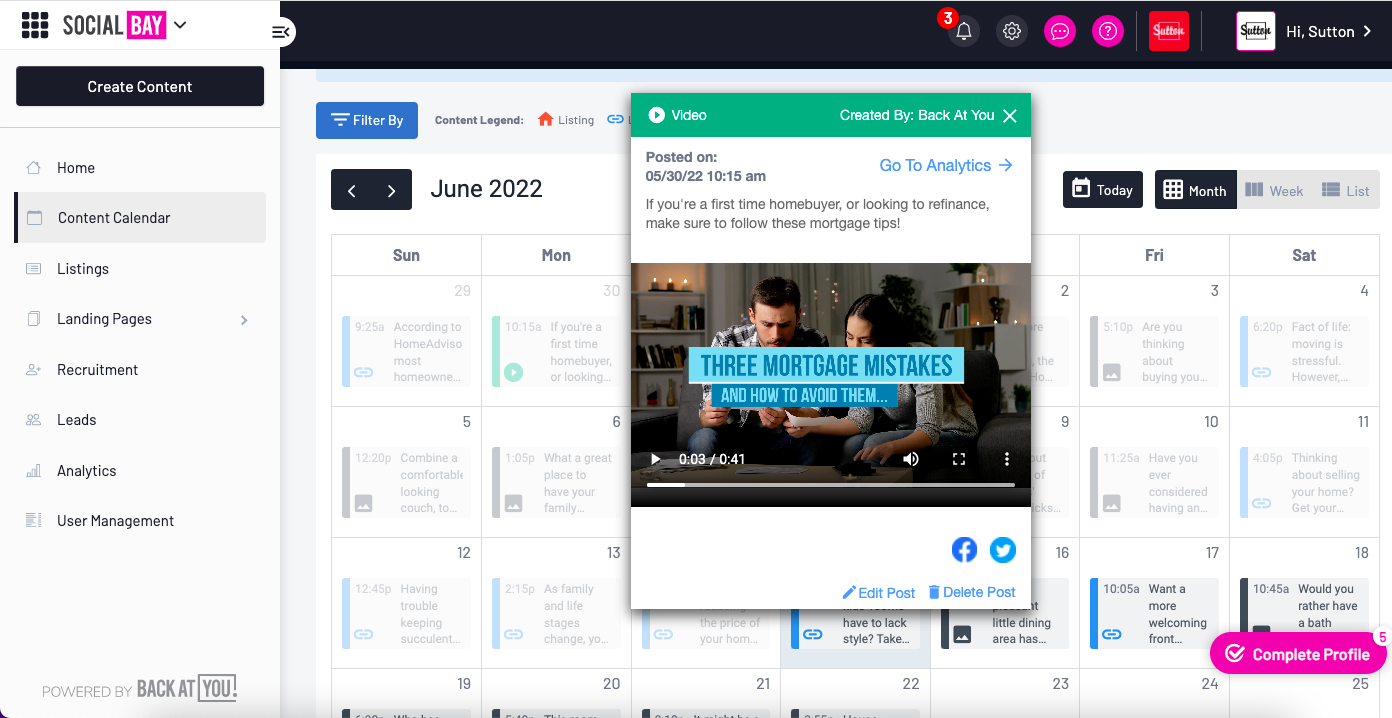Click the Listing house legend icon
1392x718 pixels.
click(x=545, y=119)
